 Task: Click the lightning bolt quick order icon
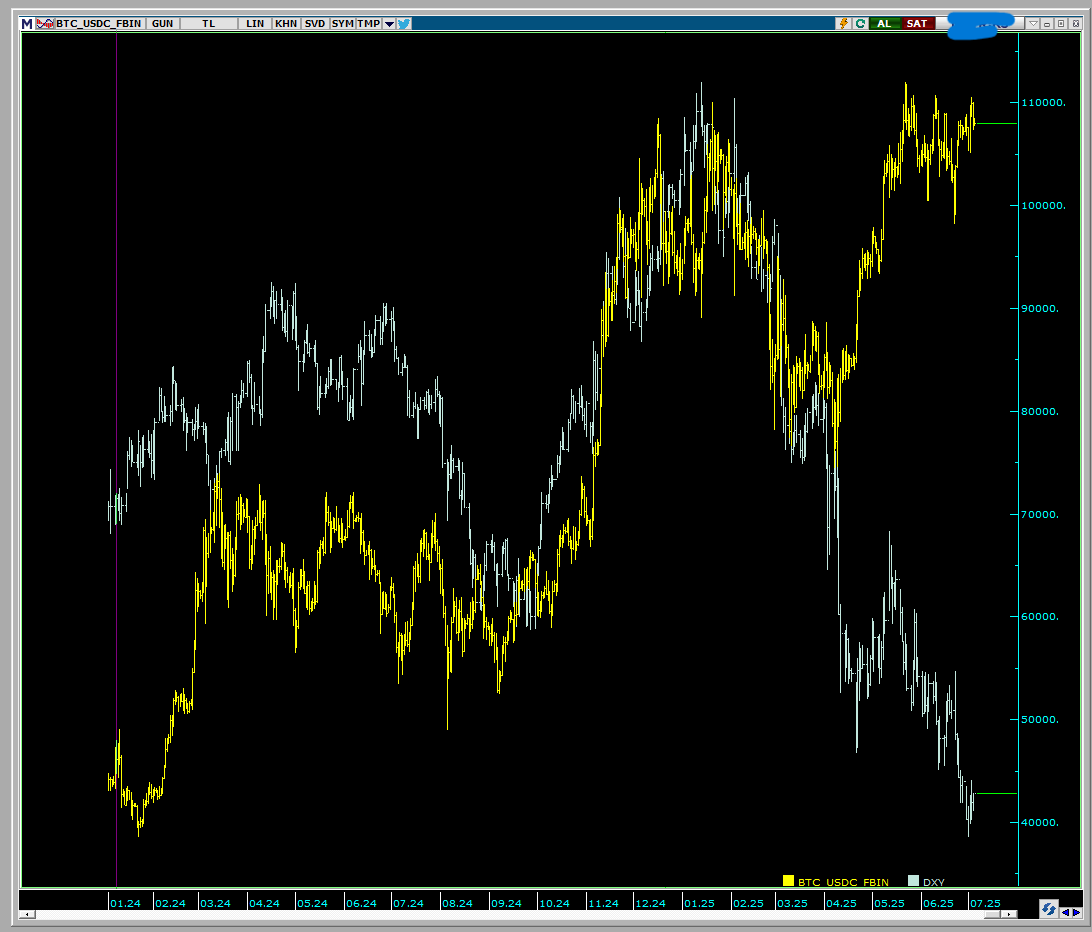[x=843, y=23]
